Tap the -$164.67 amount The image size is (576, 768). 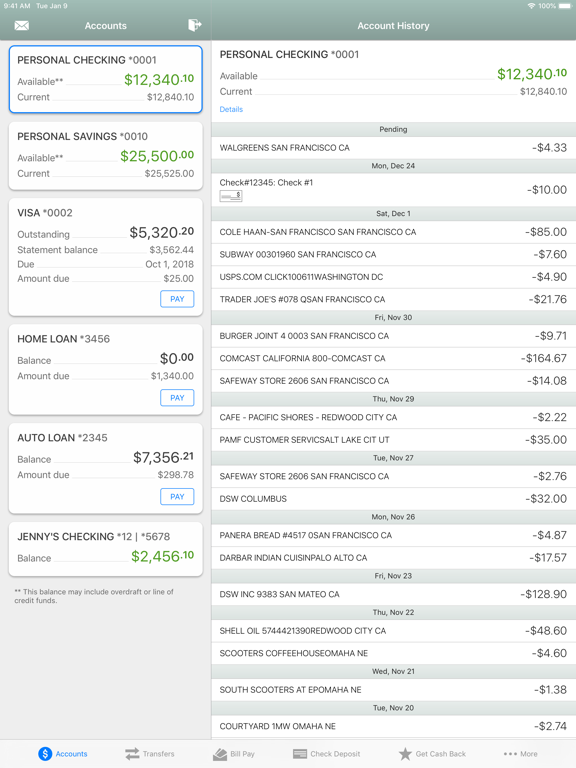tap(544, 359)
